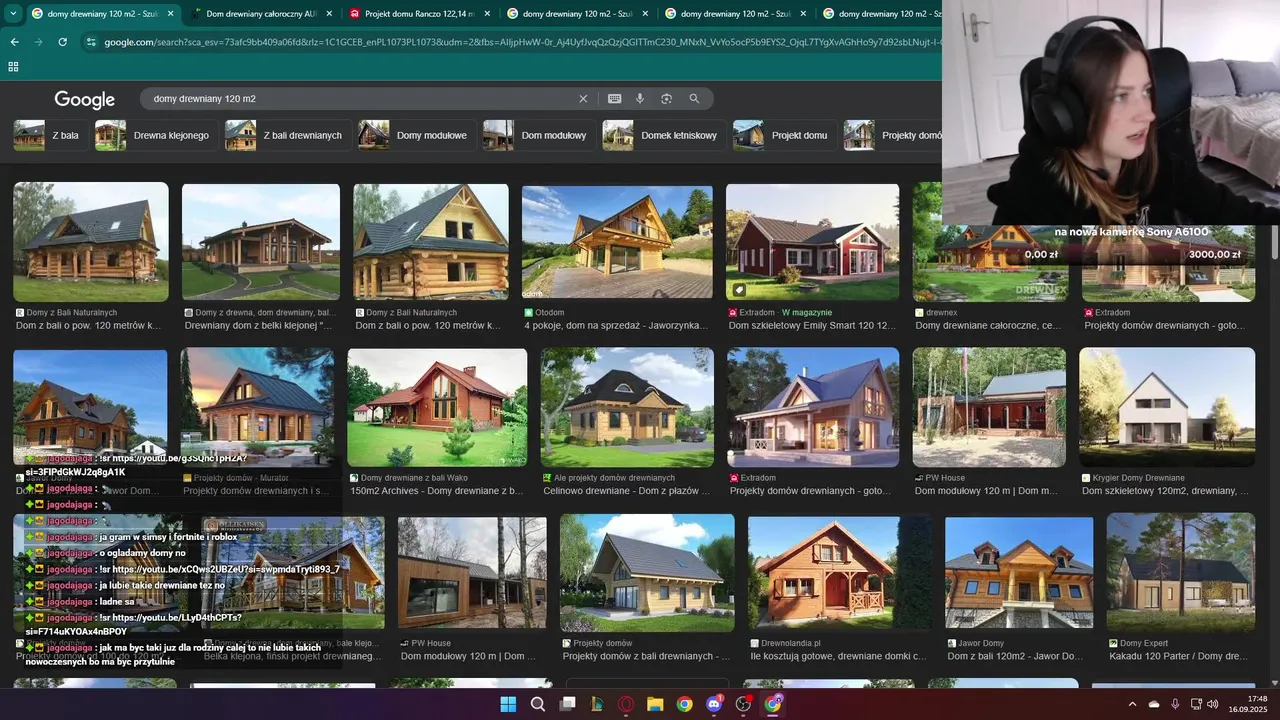Open Dom szkieletowy Emily Smart 120 link
1280x720 pixels.
tap(812, 326)
